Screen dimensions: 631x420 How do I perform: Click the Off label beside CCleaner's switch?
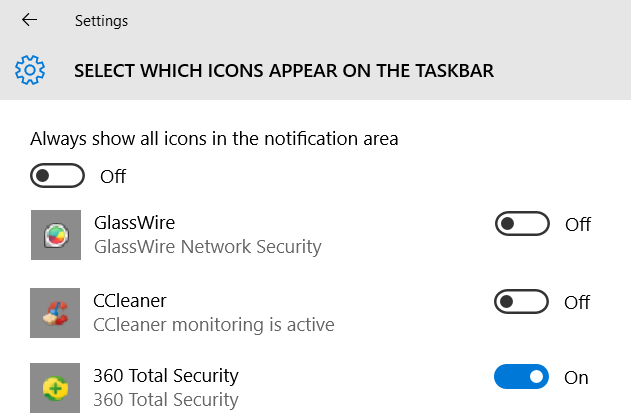578,301
